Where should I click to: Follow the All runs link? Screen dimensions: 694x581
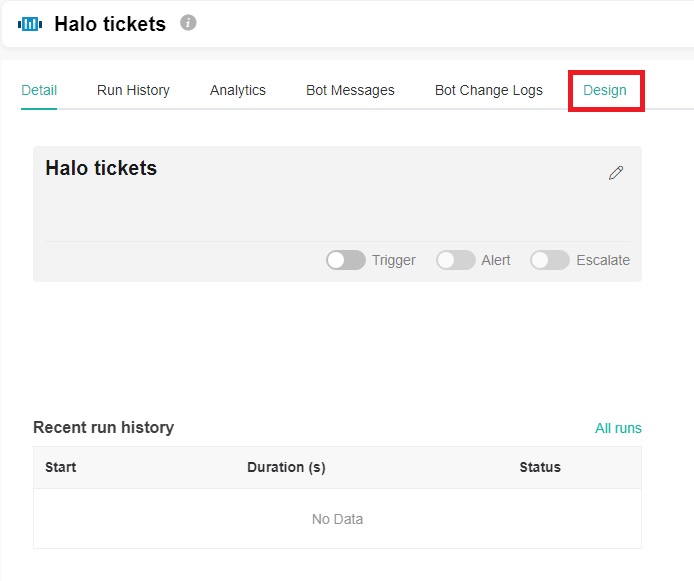click(x=618, y=428)
